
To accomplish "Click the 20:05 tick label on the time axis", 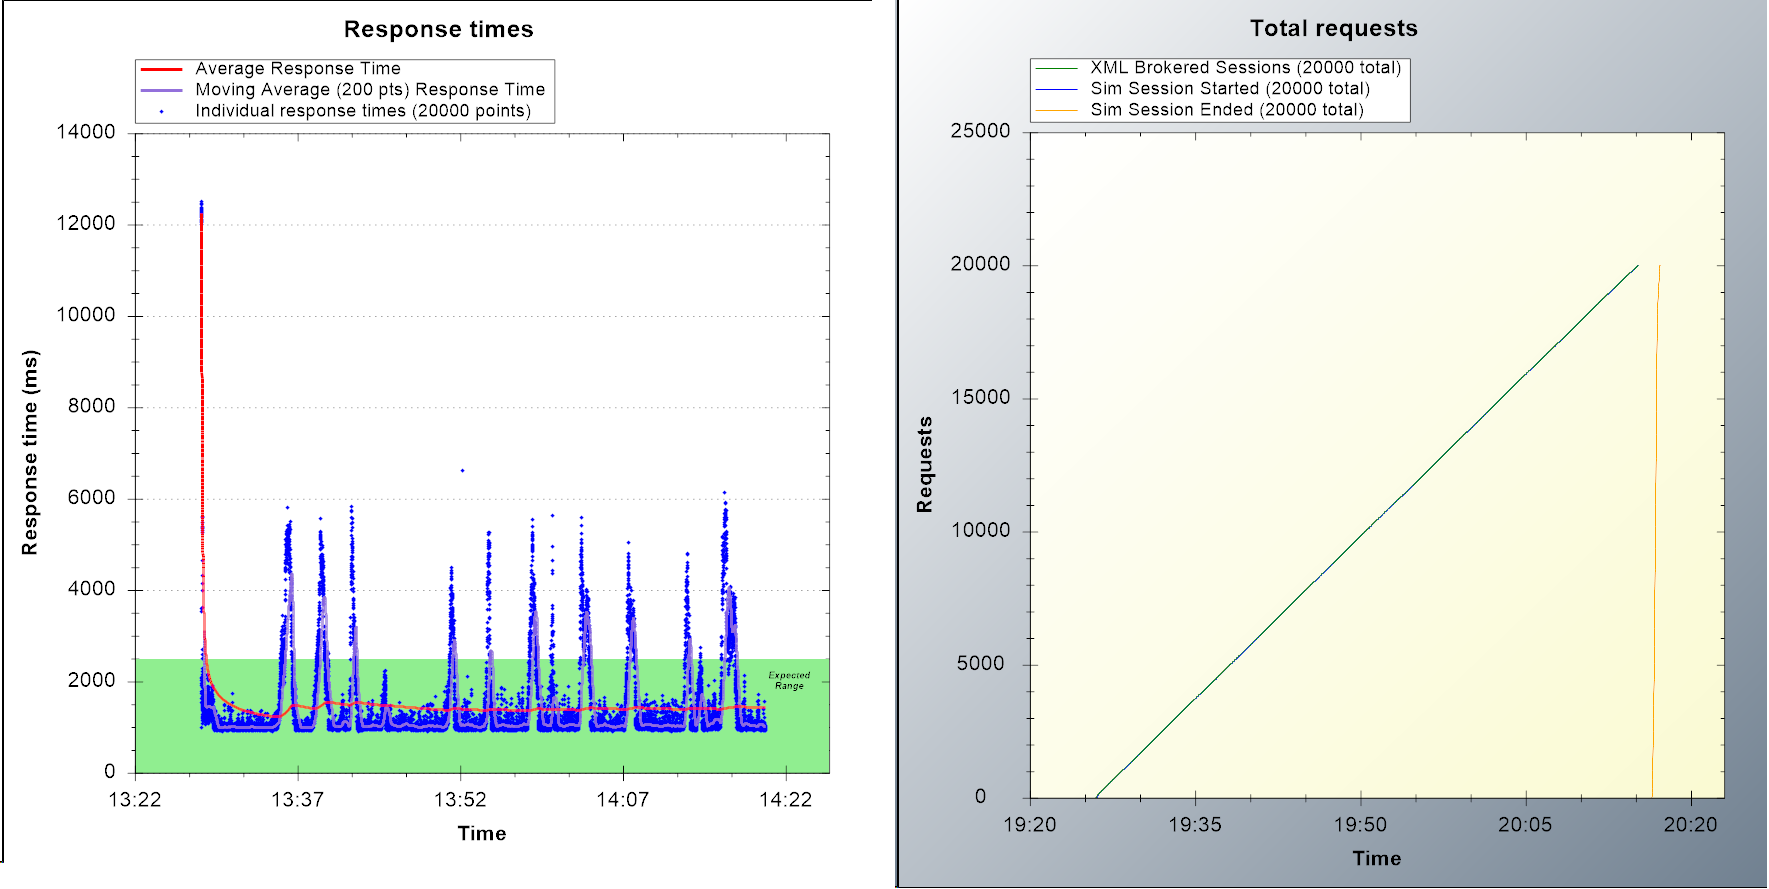I will (1525, 825).
